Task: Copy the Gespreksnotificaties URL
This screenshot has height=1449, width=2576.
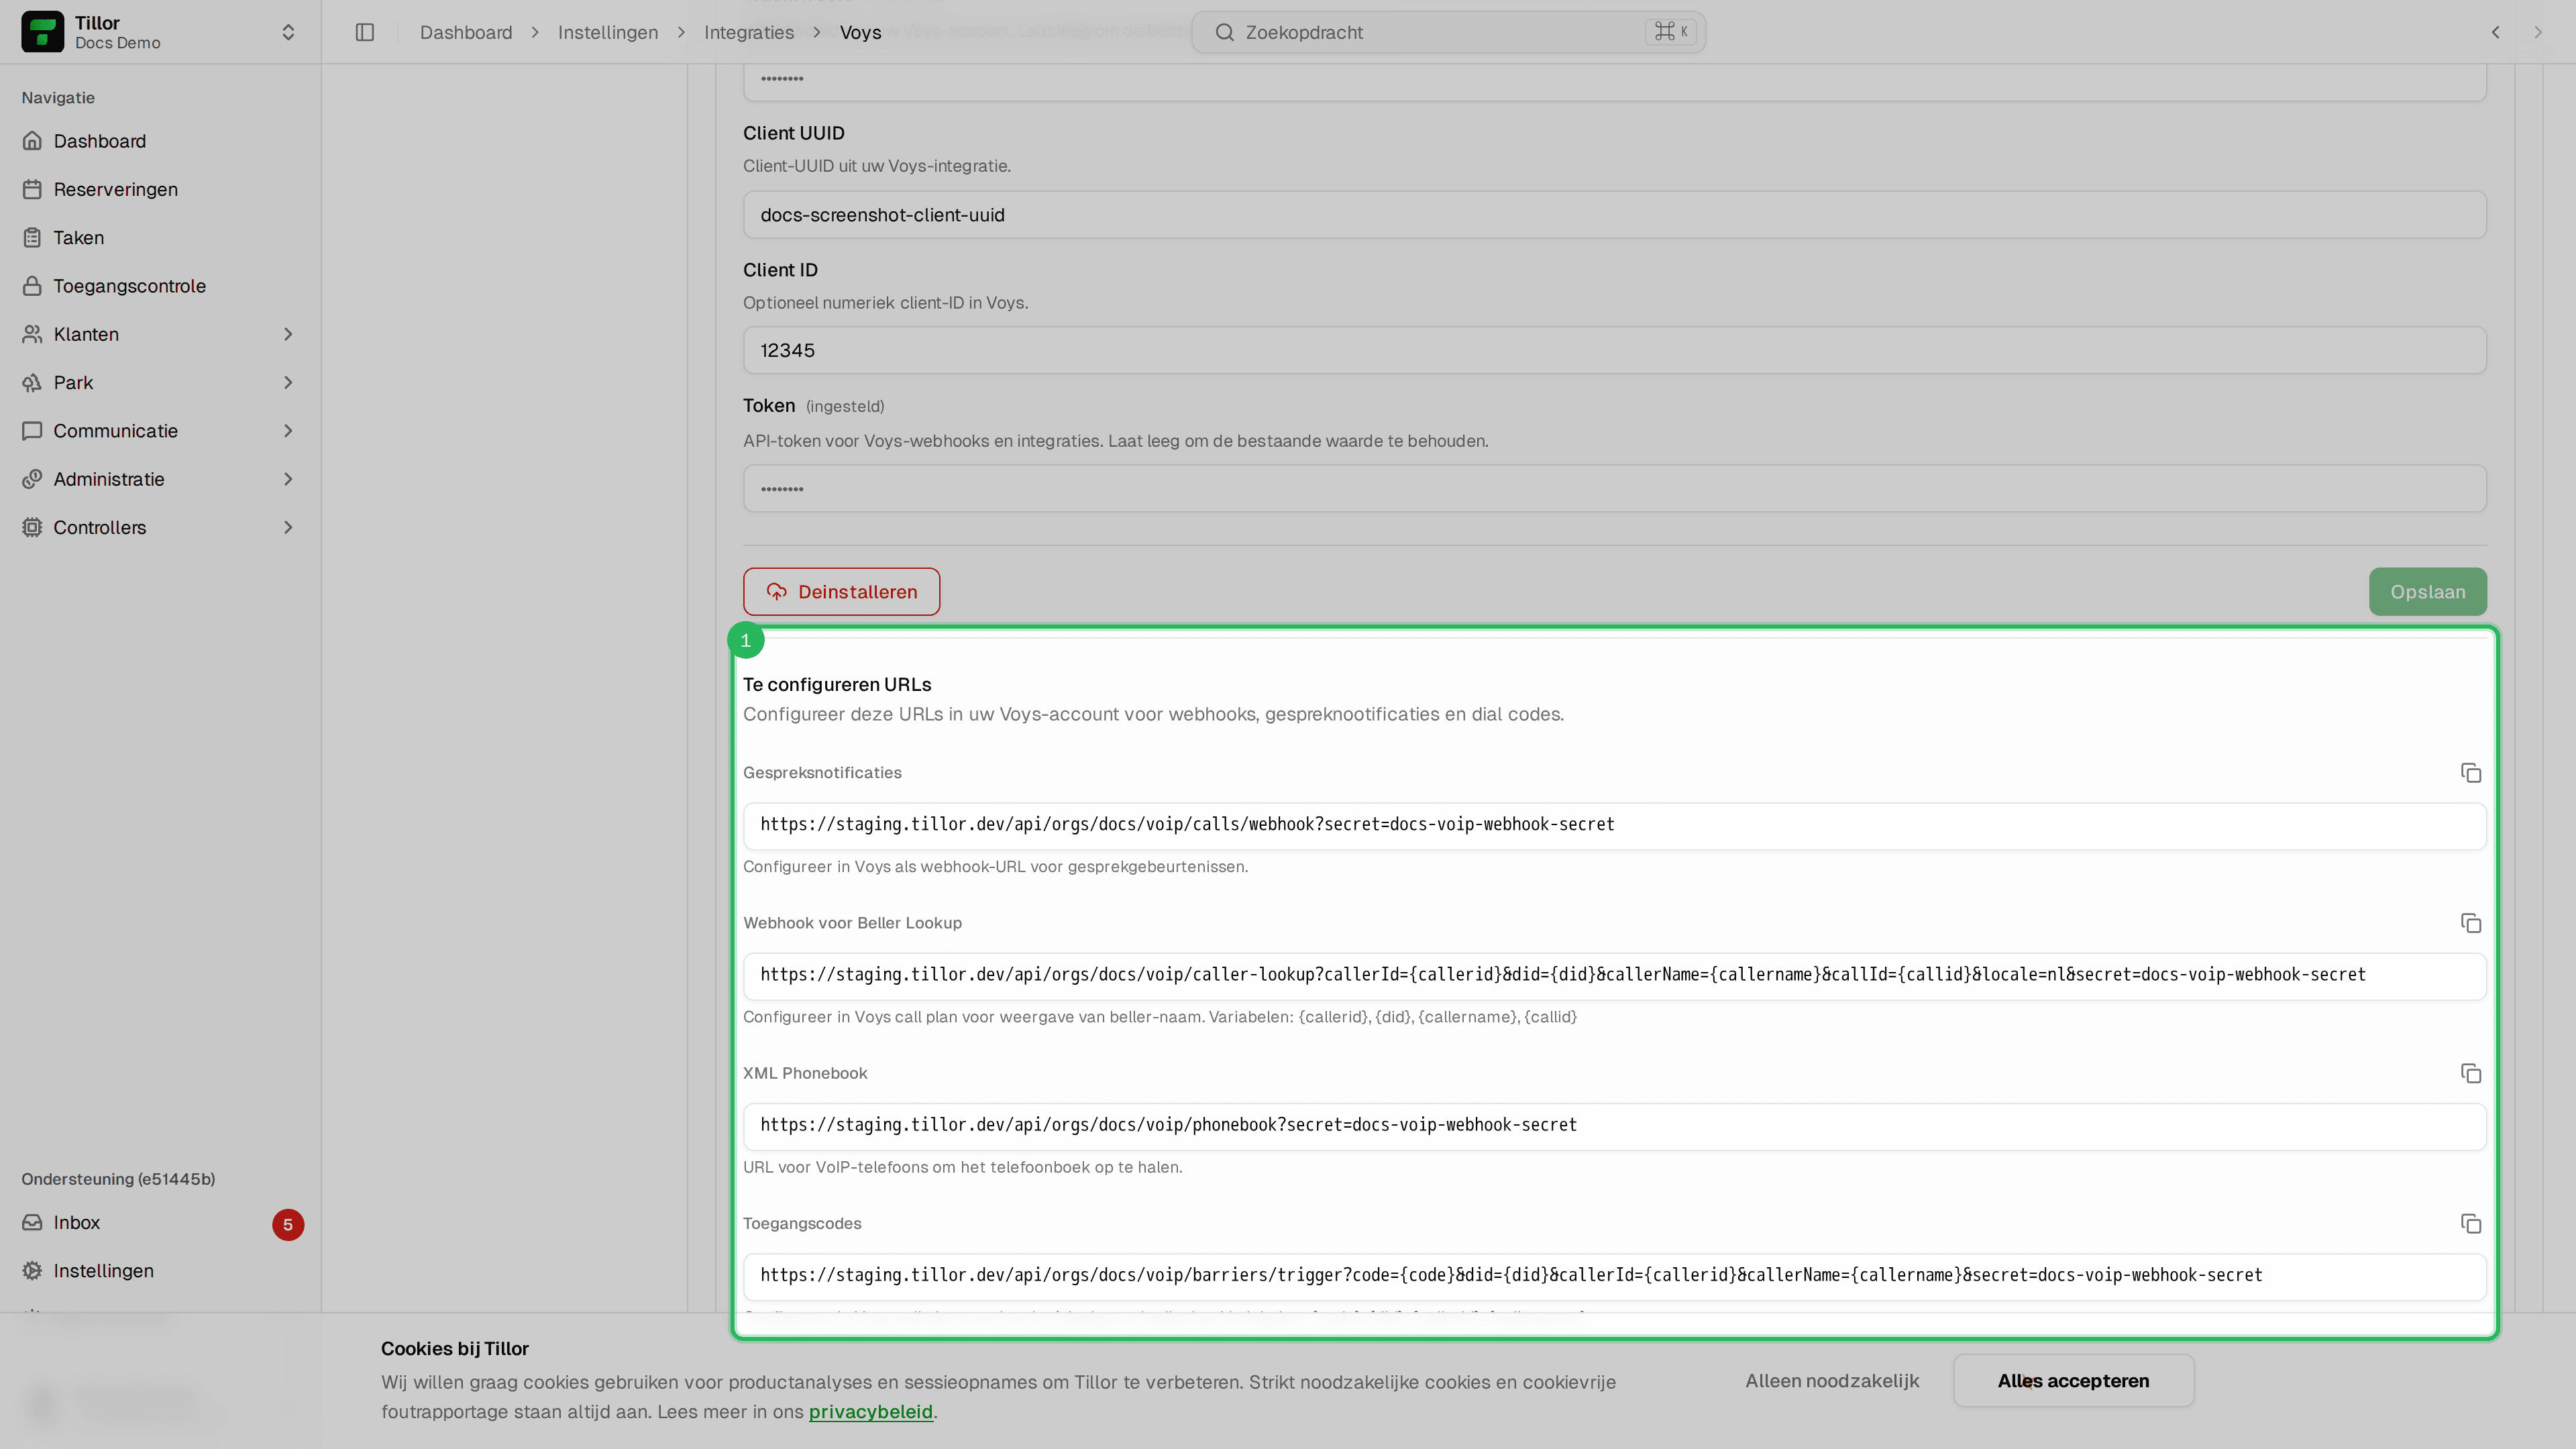Action: [x=2470, y=773]
